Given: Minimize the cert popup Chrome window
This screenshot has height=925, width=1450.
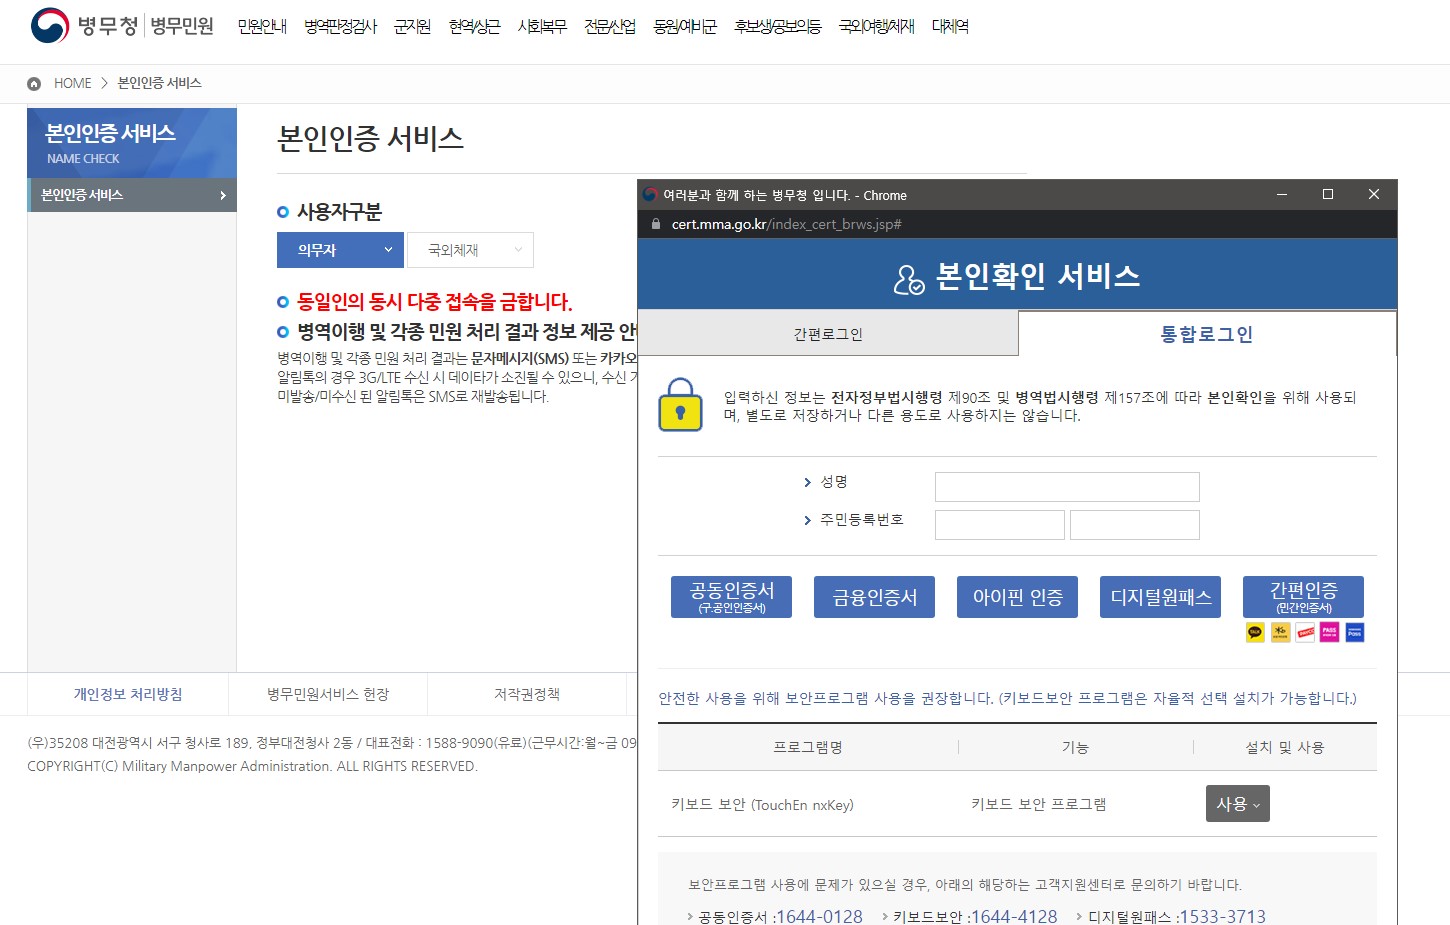Looking at the screenshot, I should coord(1282,194).
